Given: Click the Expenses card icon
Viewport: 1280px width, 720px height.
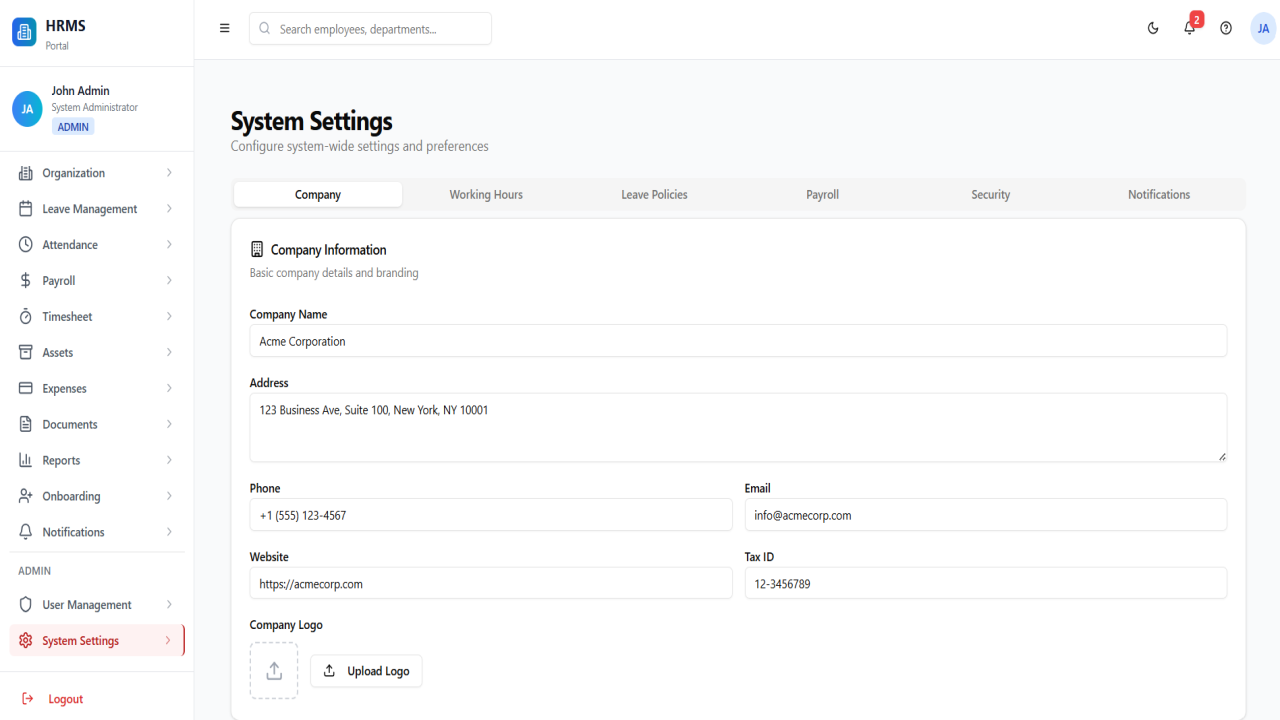Looking at the screenshot, I should click(26, 389).
